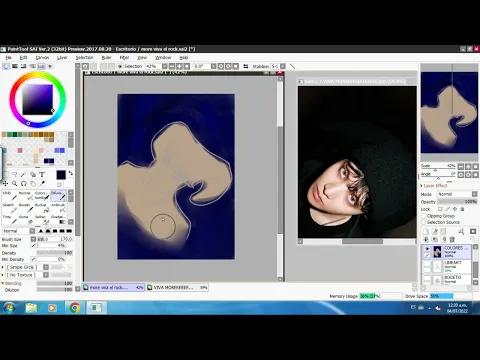Show the LINEART layer

coord(427,263)
